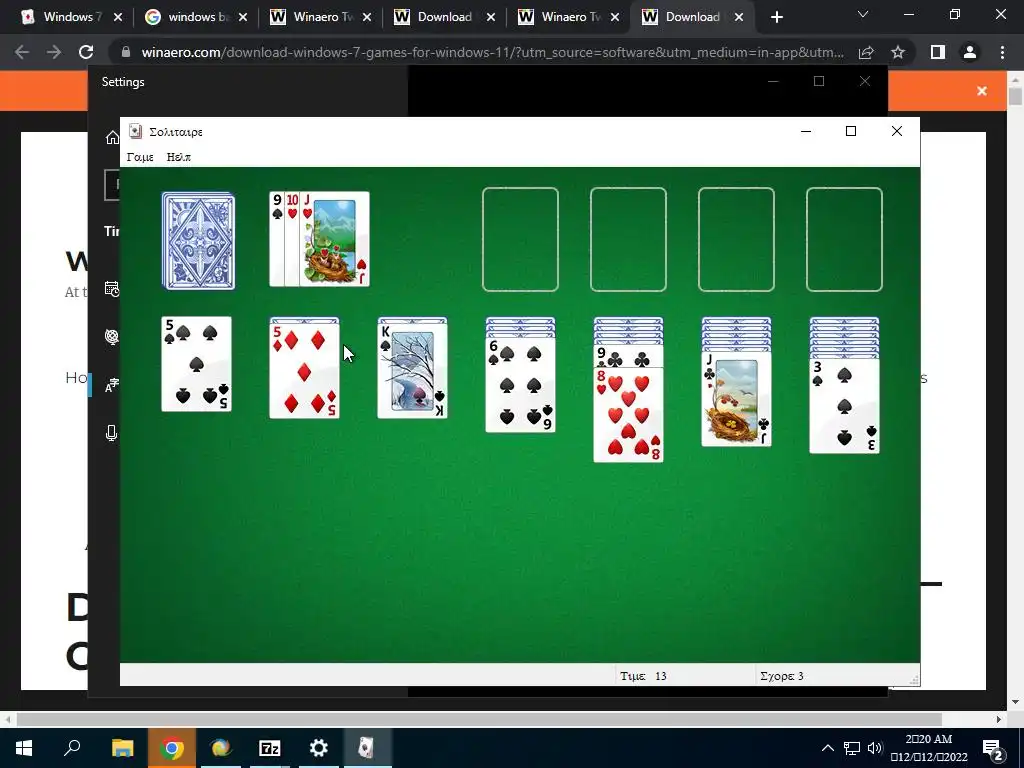
Task: Bookmark this page with the star
Action: pos(898,52)
